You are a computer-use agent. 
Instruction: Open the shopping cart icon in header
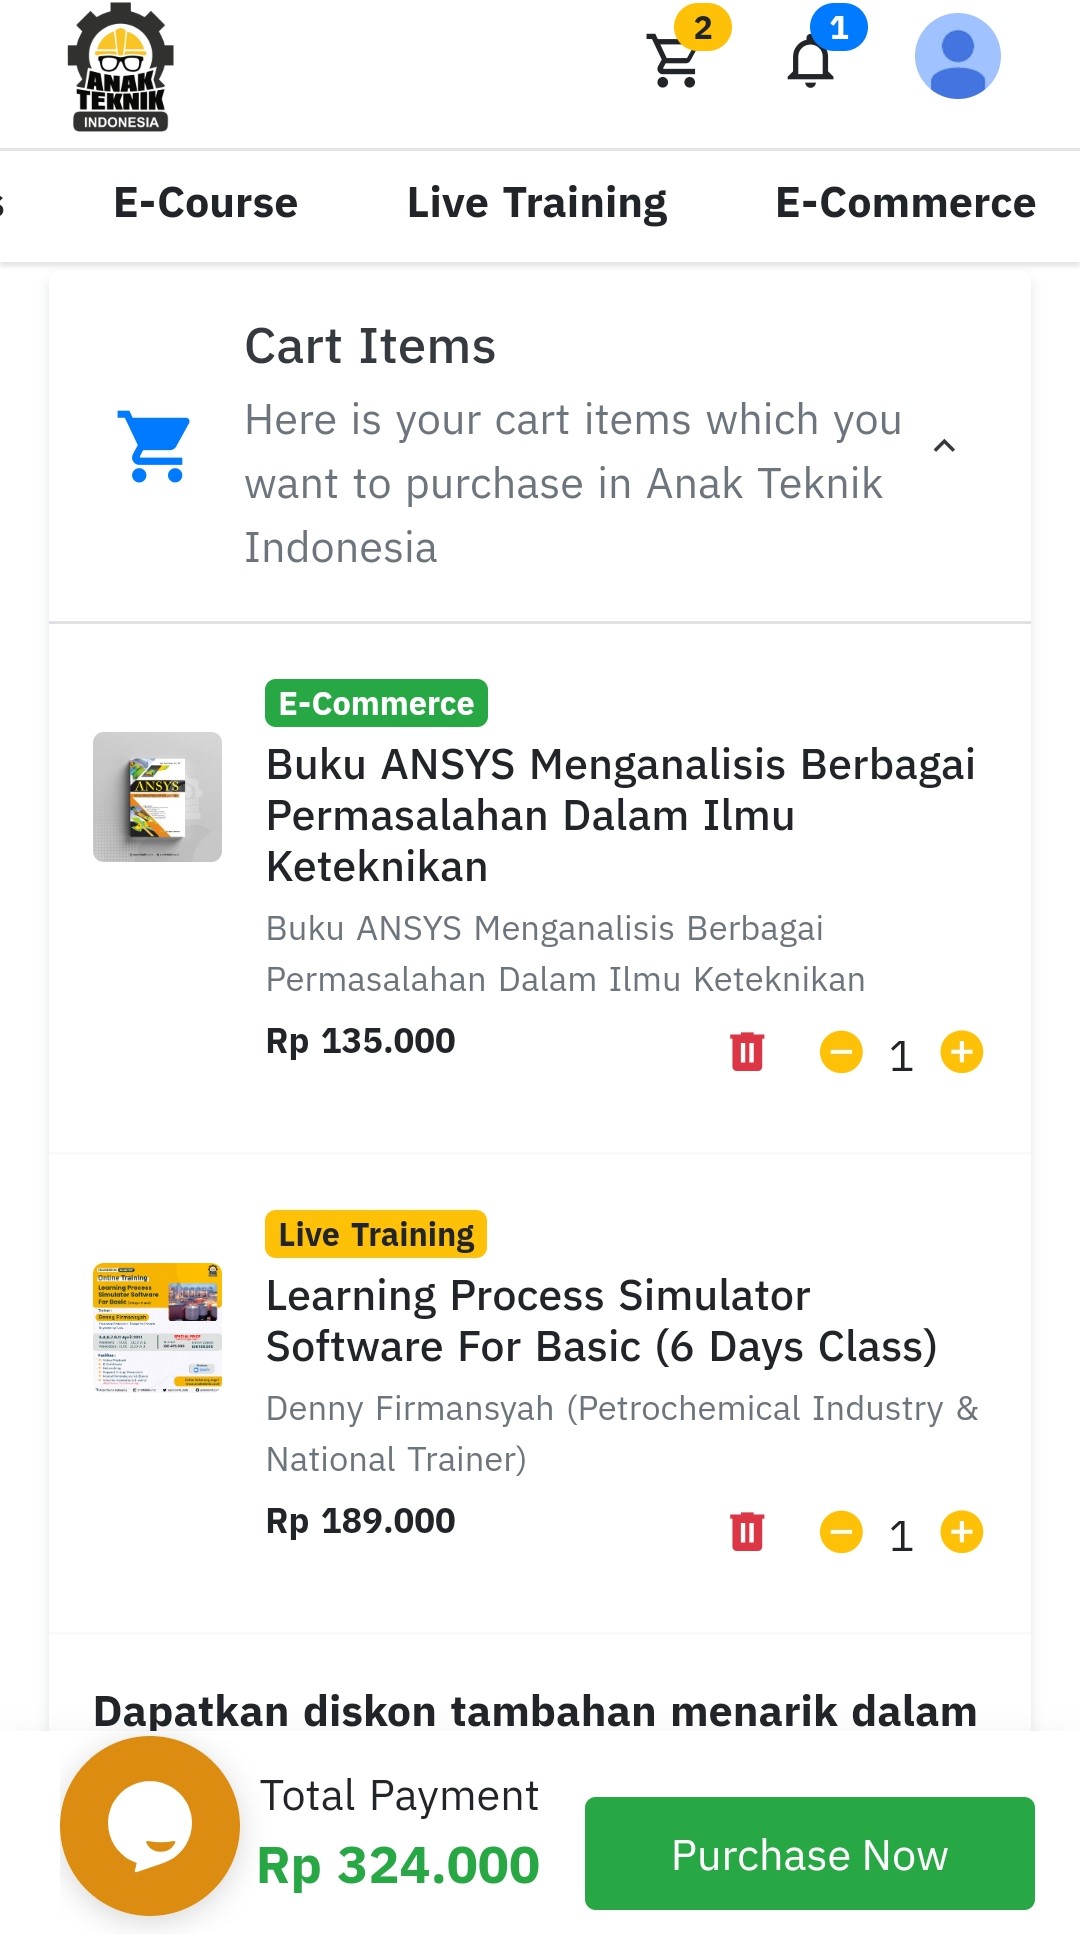coord(676,60)
